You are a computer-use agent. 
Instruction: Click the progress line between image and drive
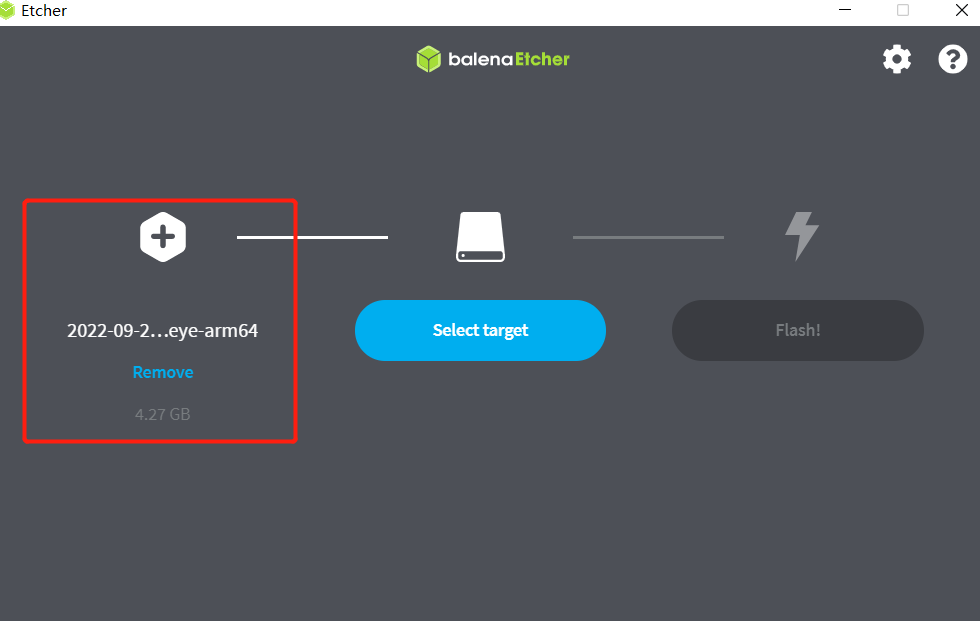click(312, 237)
